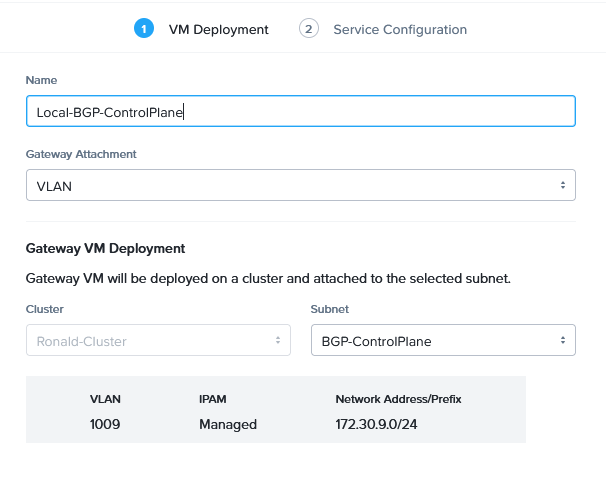Screen dimensions: 606x485
Task: Select the 172.30.9.0/24 network address
Action: click(378, 424)
